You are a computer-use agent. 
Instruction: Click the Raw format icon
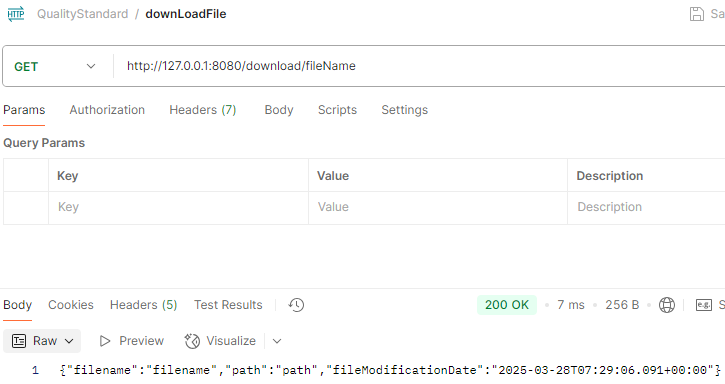pyautogui.click(x=19, y=341)
